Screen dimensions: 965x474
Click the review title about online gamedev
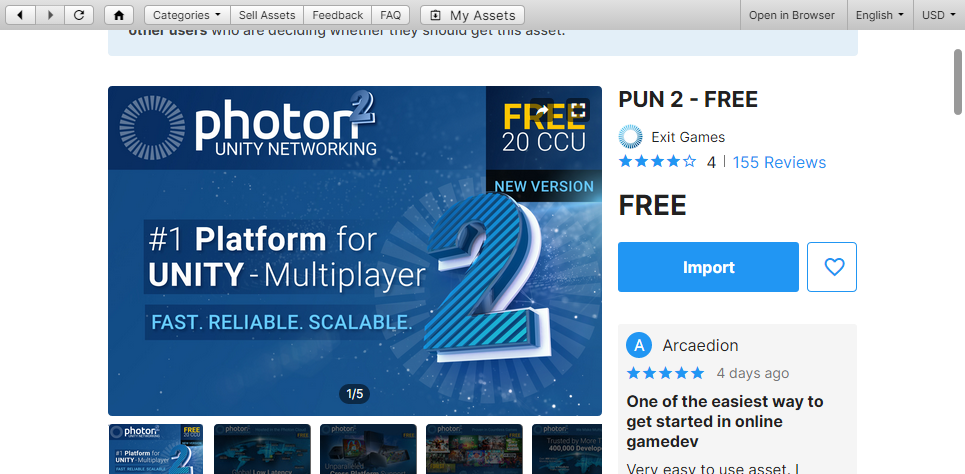(x=724, y=422)
